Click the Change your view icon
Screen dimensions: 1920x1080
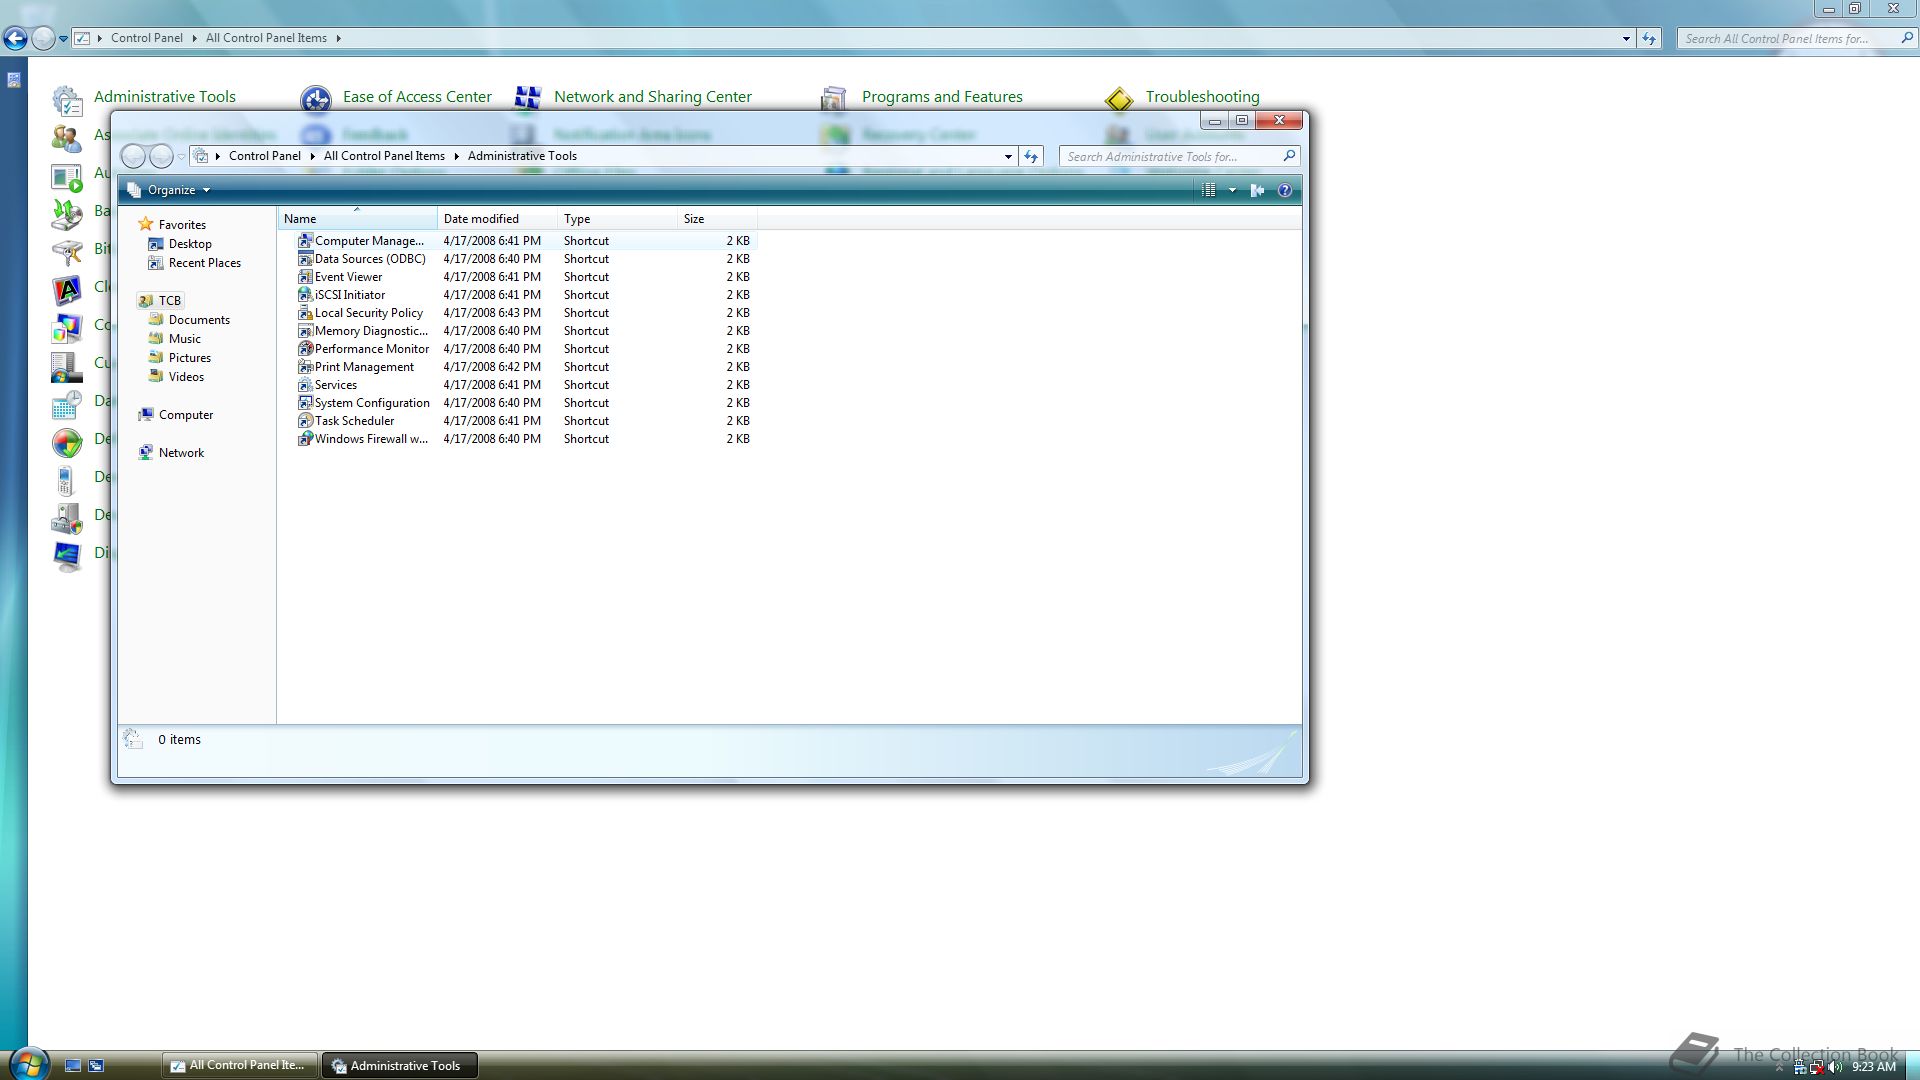click(x=1209, y=190)
